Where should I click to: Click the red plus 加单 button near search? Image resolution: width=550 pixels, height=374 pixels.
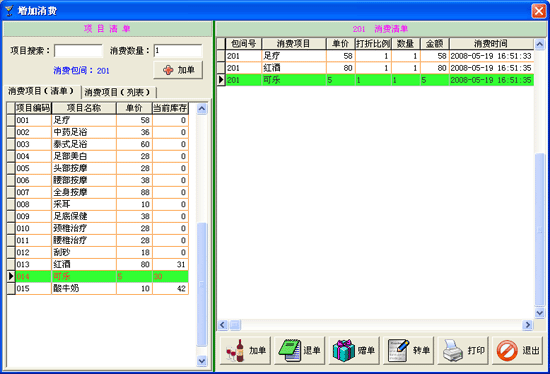tap(178, 70)
